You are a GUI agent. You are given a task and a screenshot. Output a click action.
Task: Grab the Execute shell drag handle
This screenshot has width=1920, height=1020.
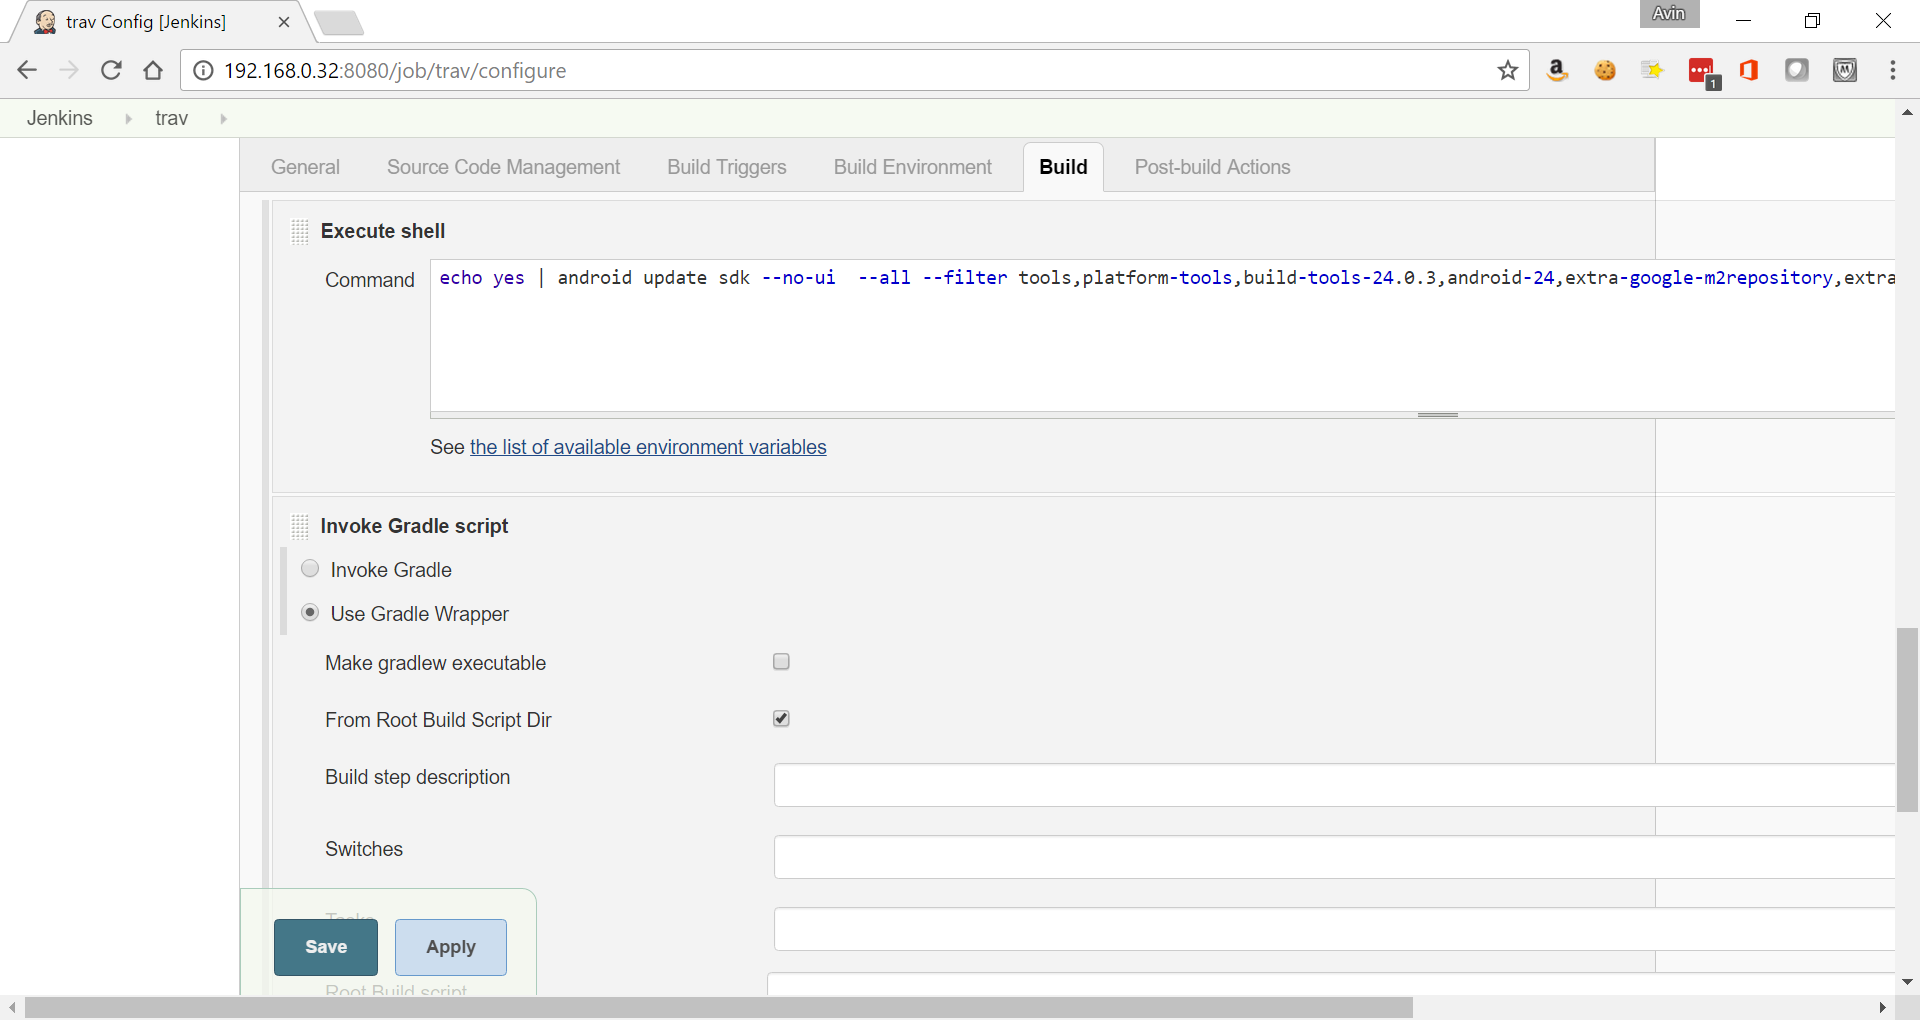coord(300,231)
